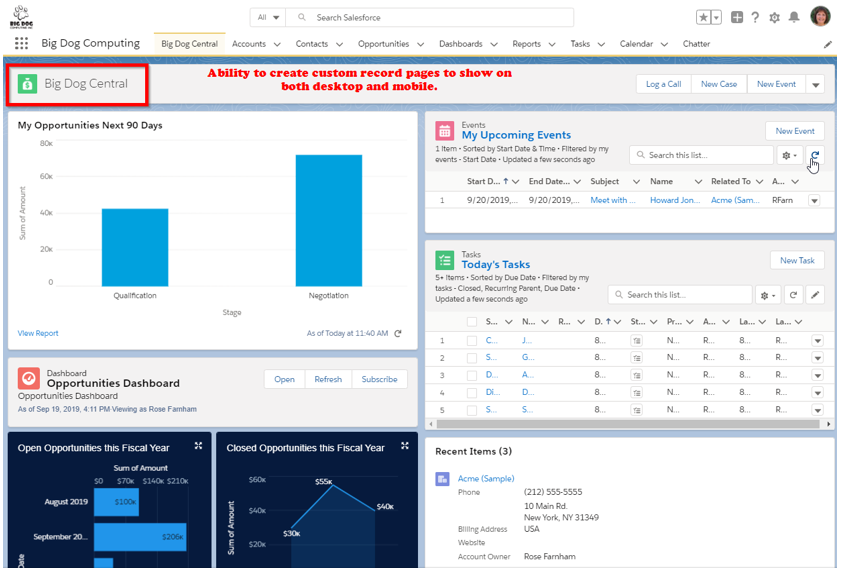844x574 pixels.
Task: Click status icon in task row 5
Action: 637,410
